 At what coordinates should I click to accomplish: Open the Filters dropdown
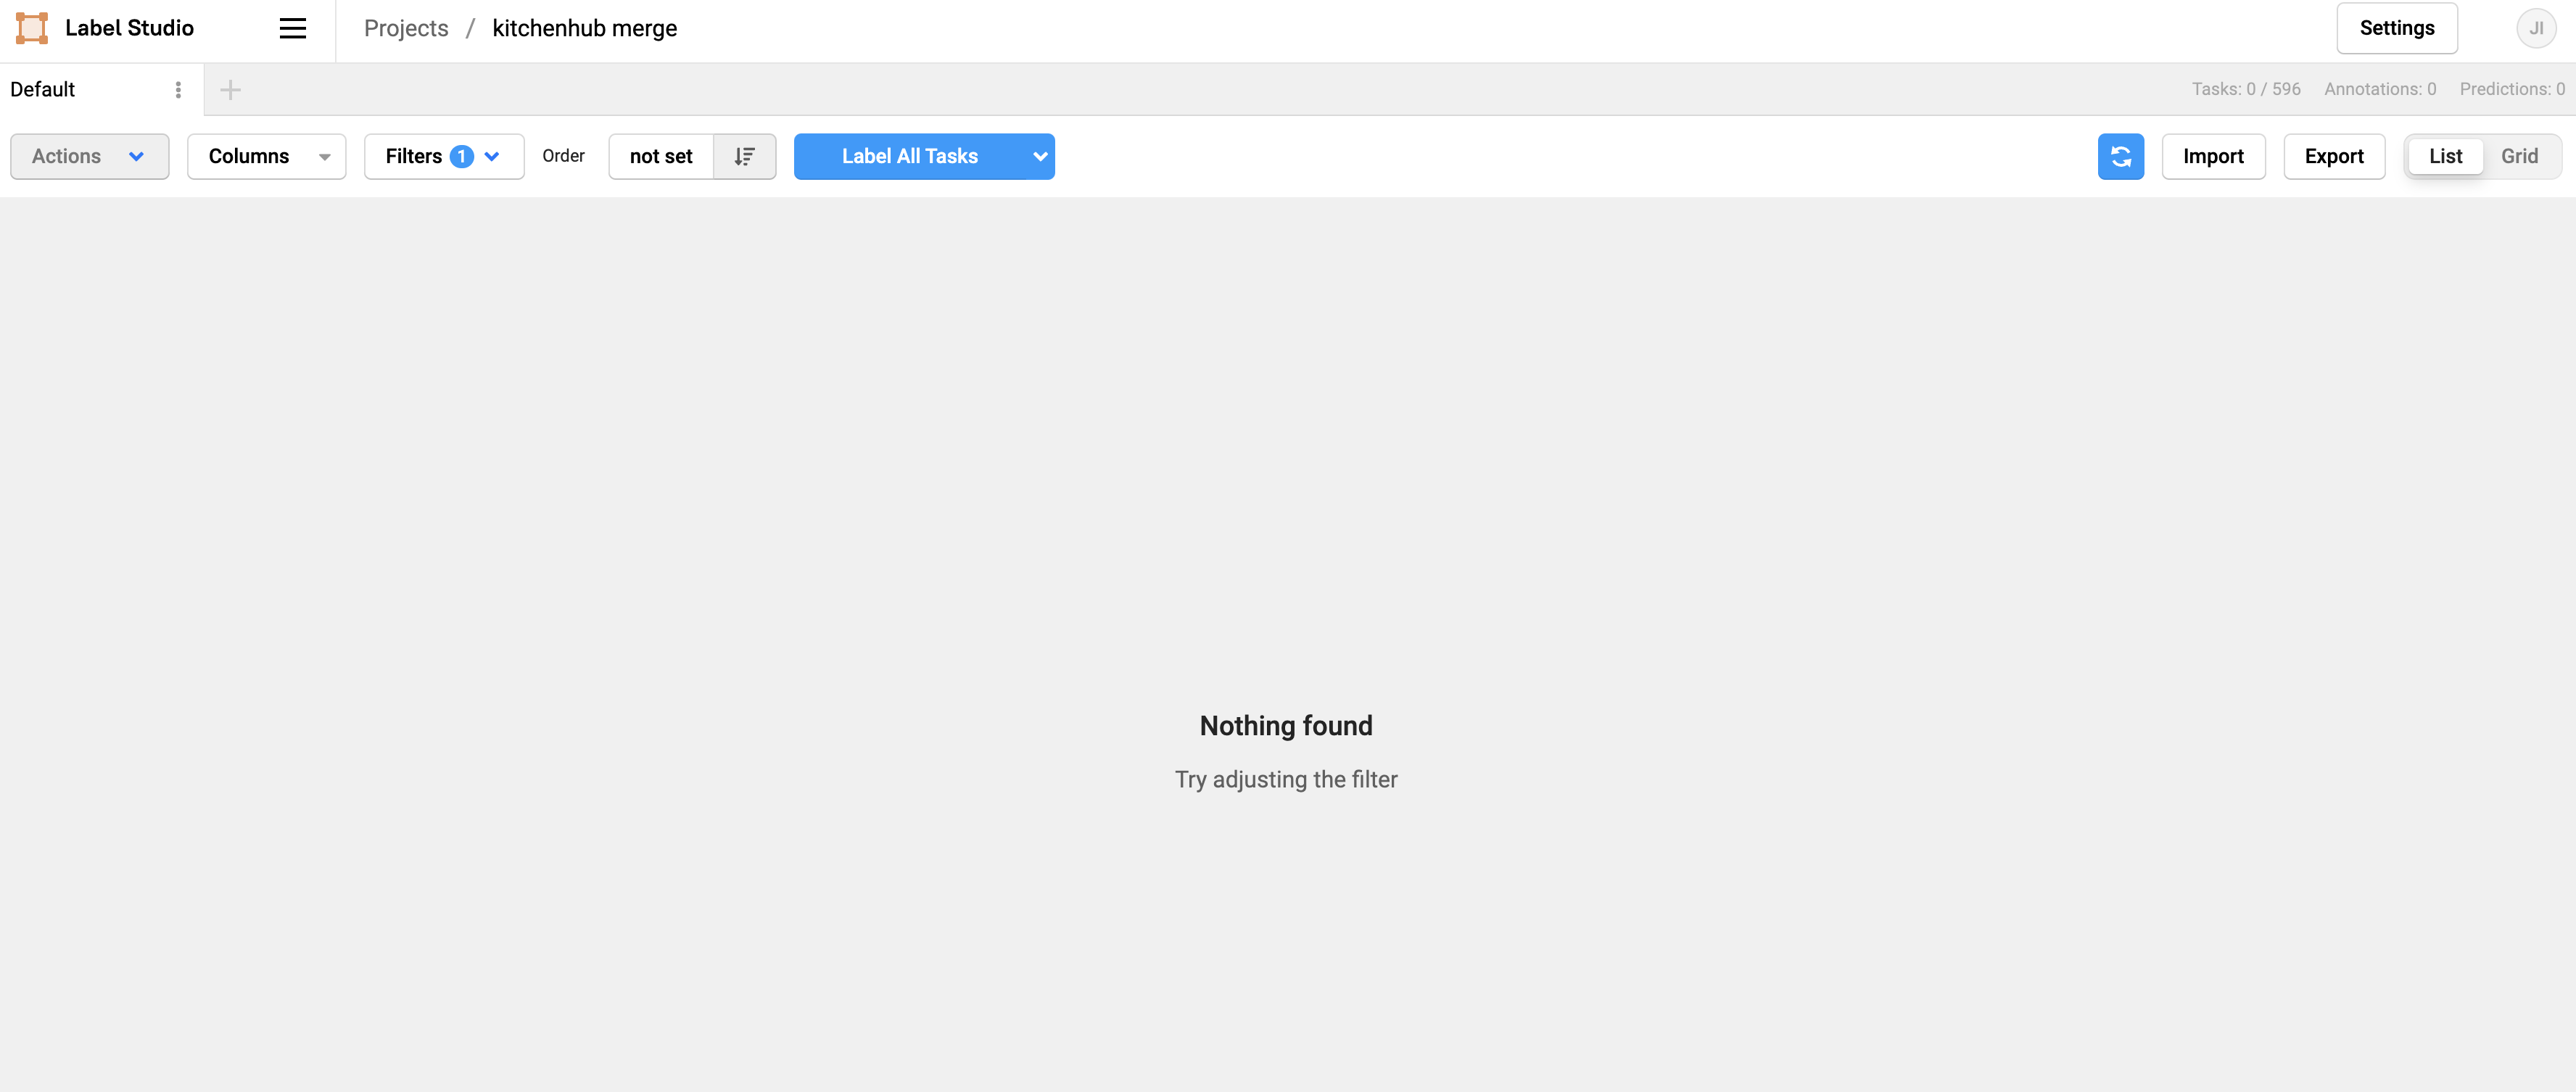click(414, 156)
